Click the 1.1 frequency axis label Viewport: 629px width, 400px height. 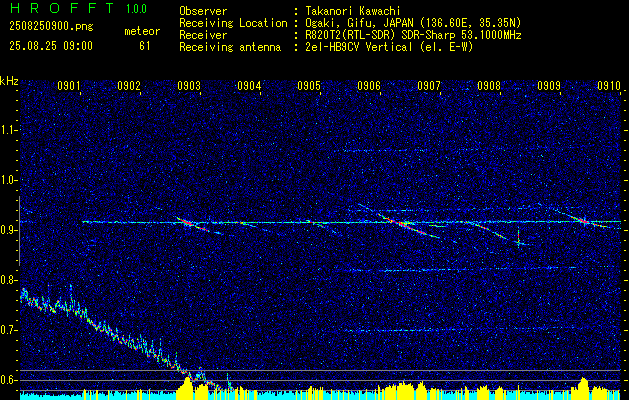pos(8,130)
